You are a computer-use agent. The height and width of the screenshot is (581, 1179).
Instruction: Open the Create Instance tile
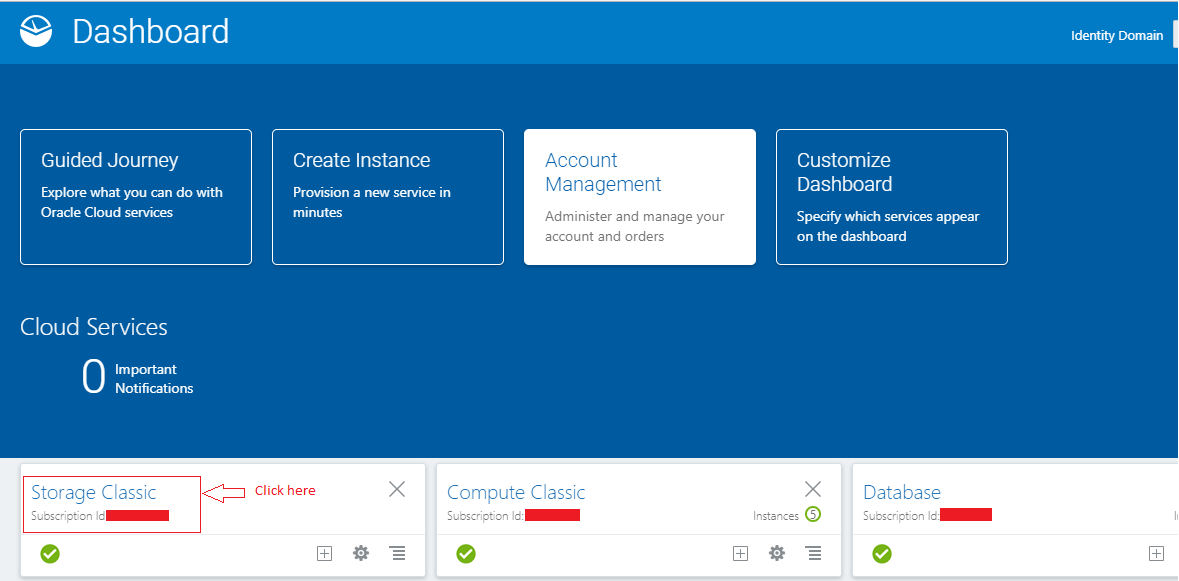[388, 197]
